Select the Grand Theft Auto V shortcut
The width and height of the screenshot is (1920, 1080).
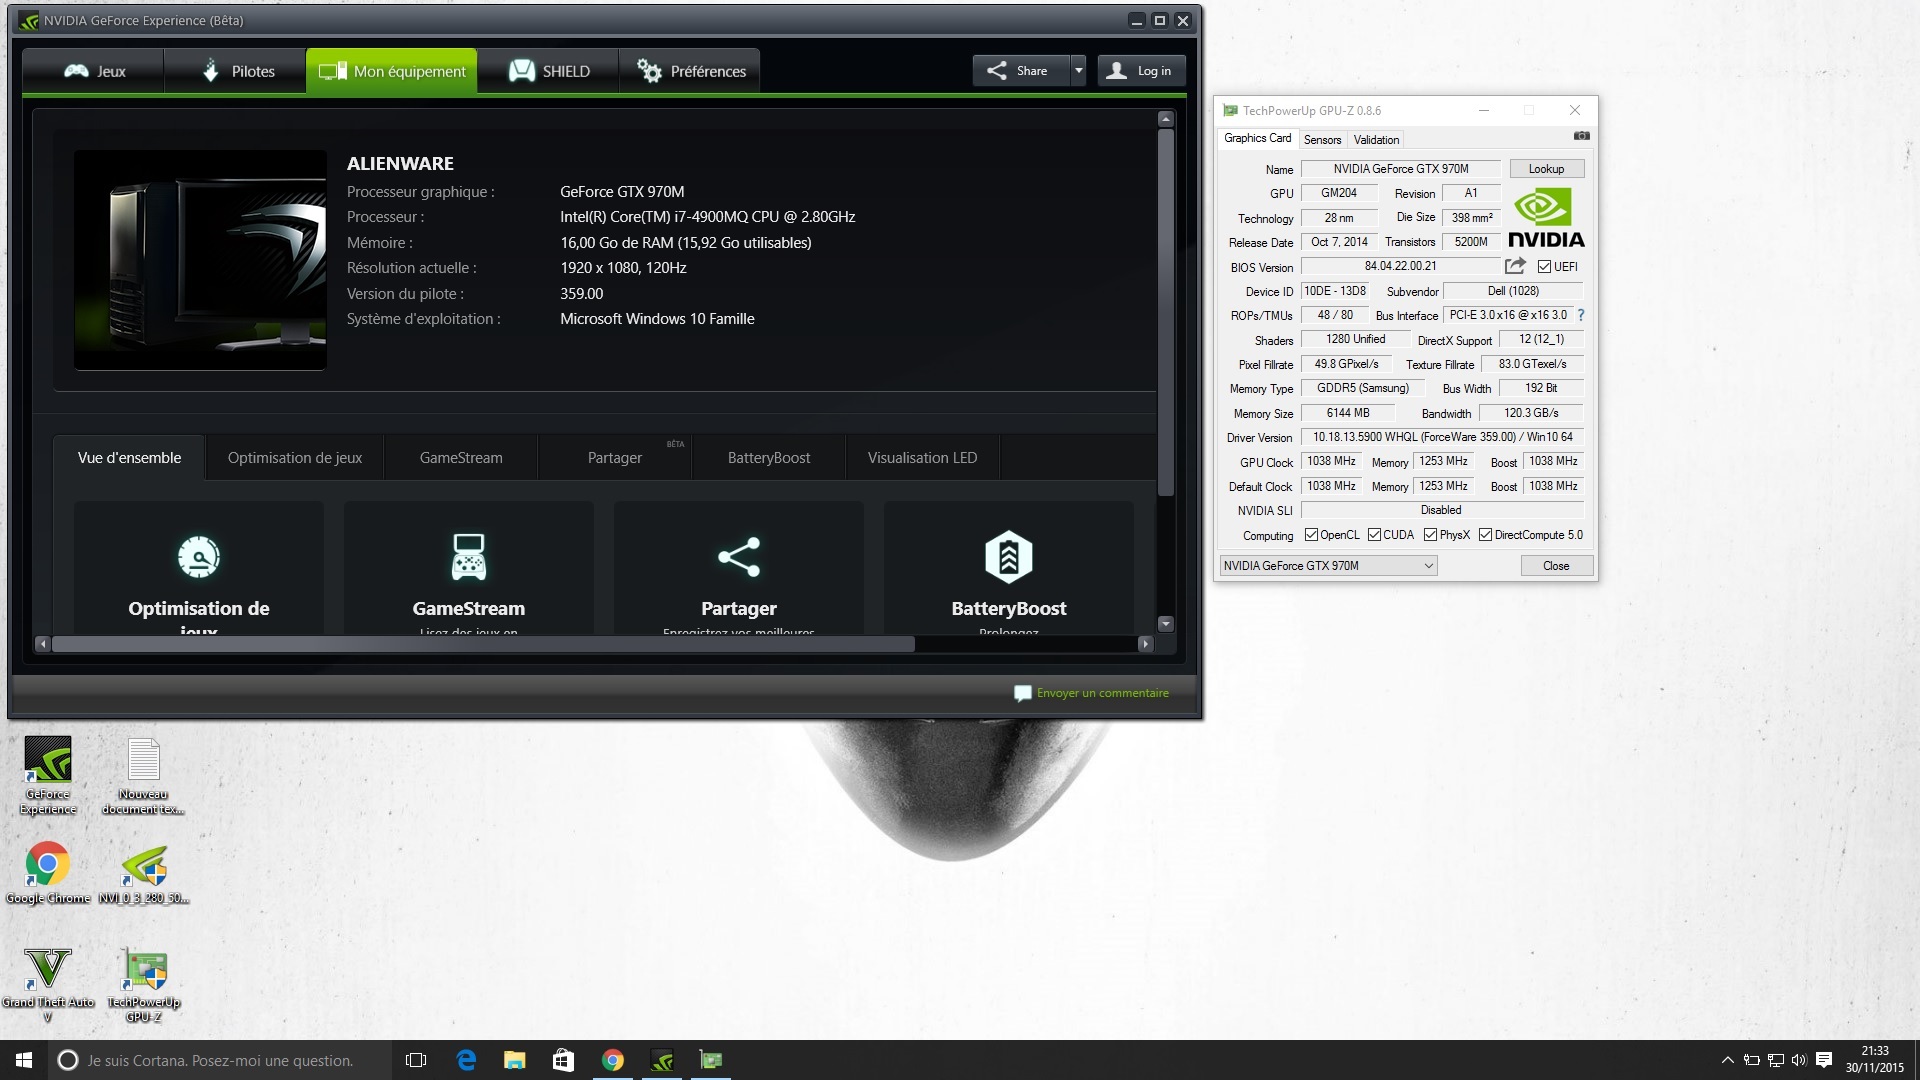click(48, 985)
